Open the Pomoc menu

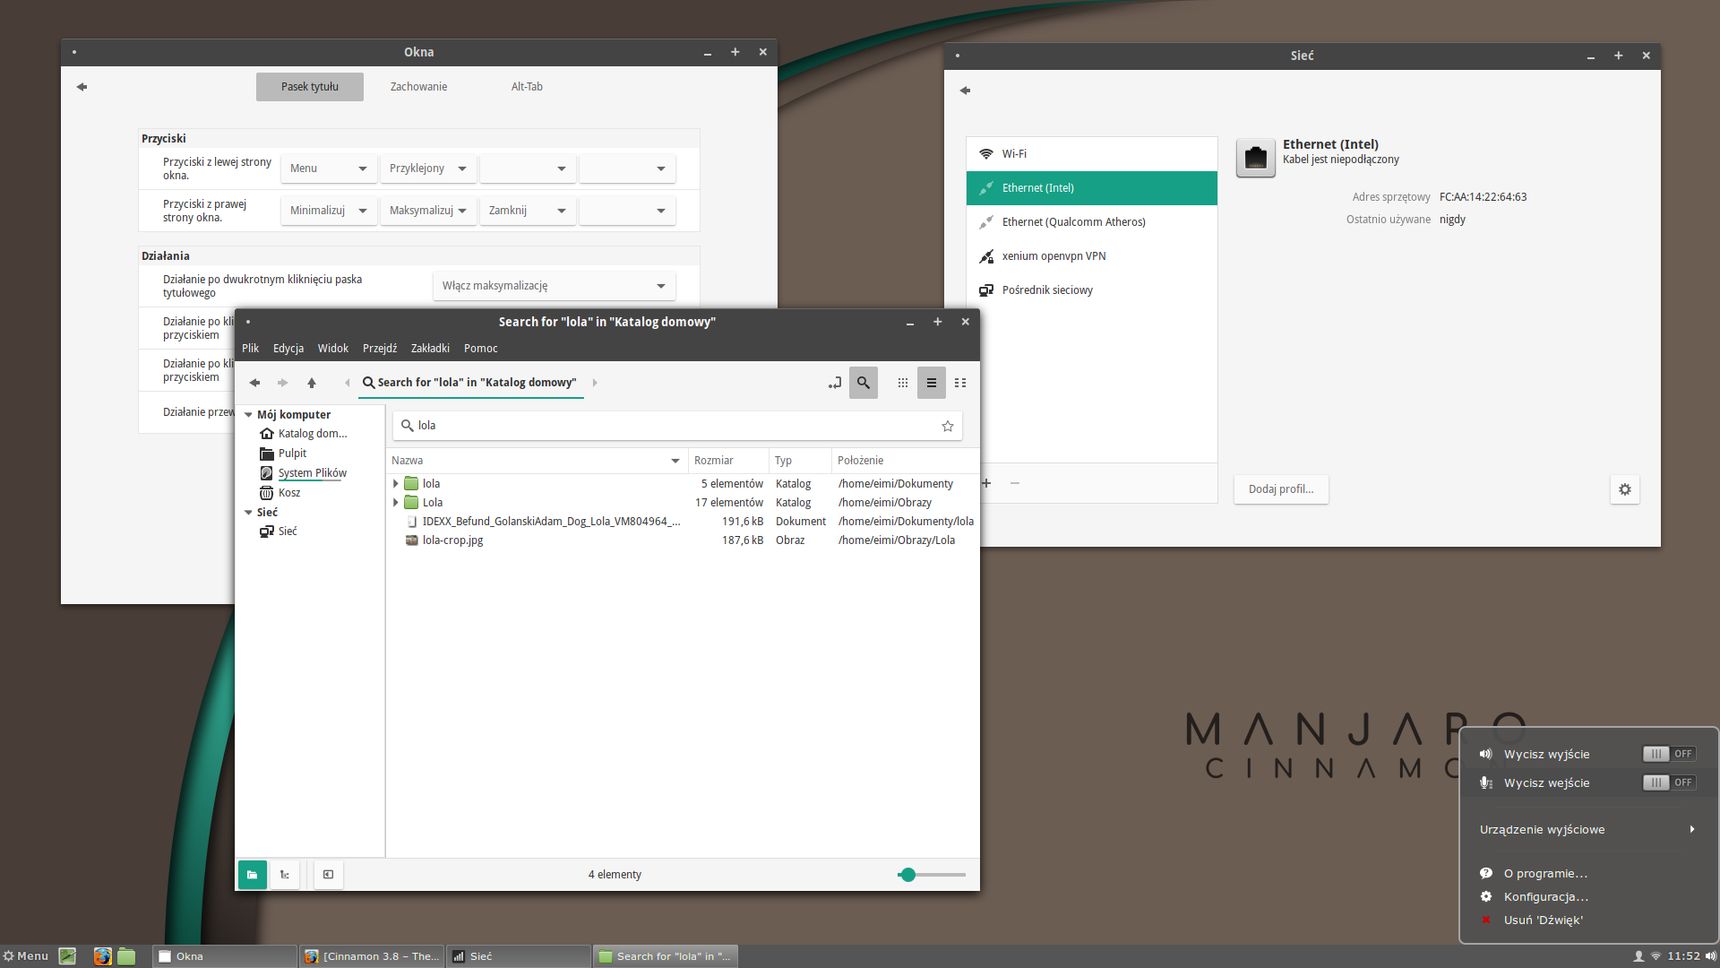(481, 349)
